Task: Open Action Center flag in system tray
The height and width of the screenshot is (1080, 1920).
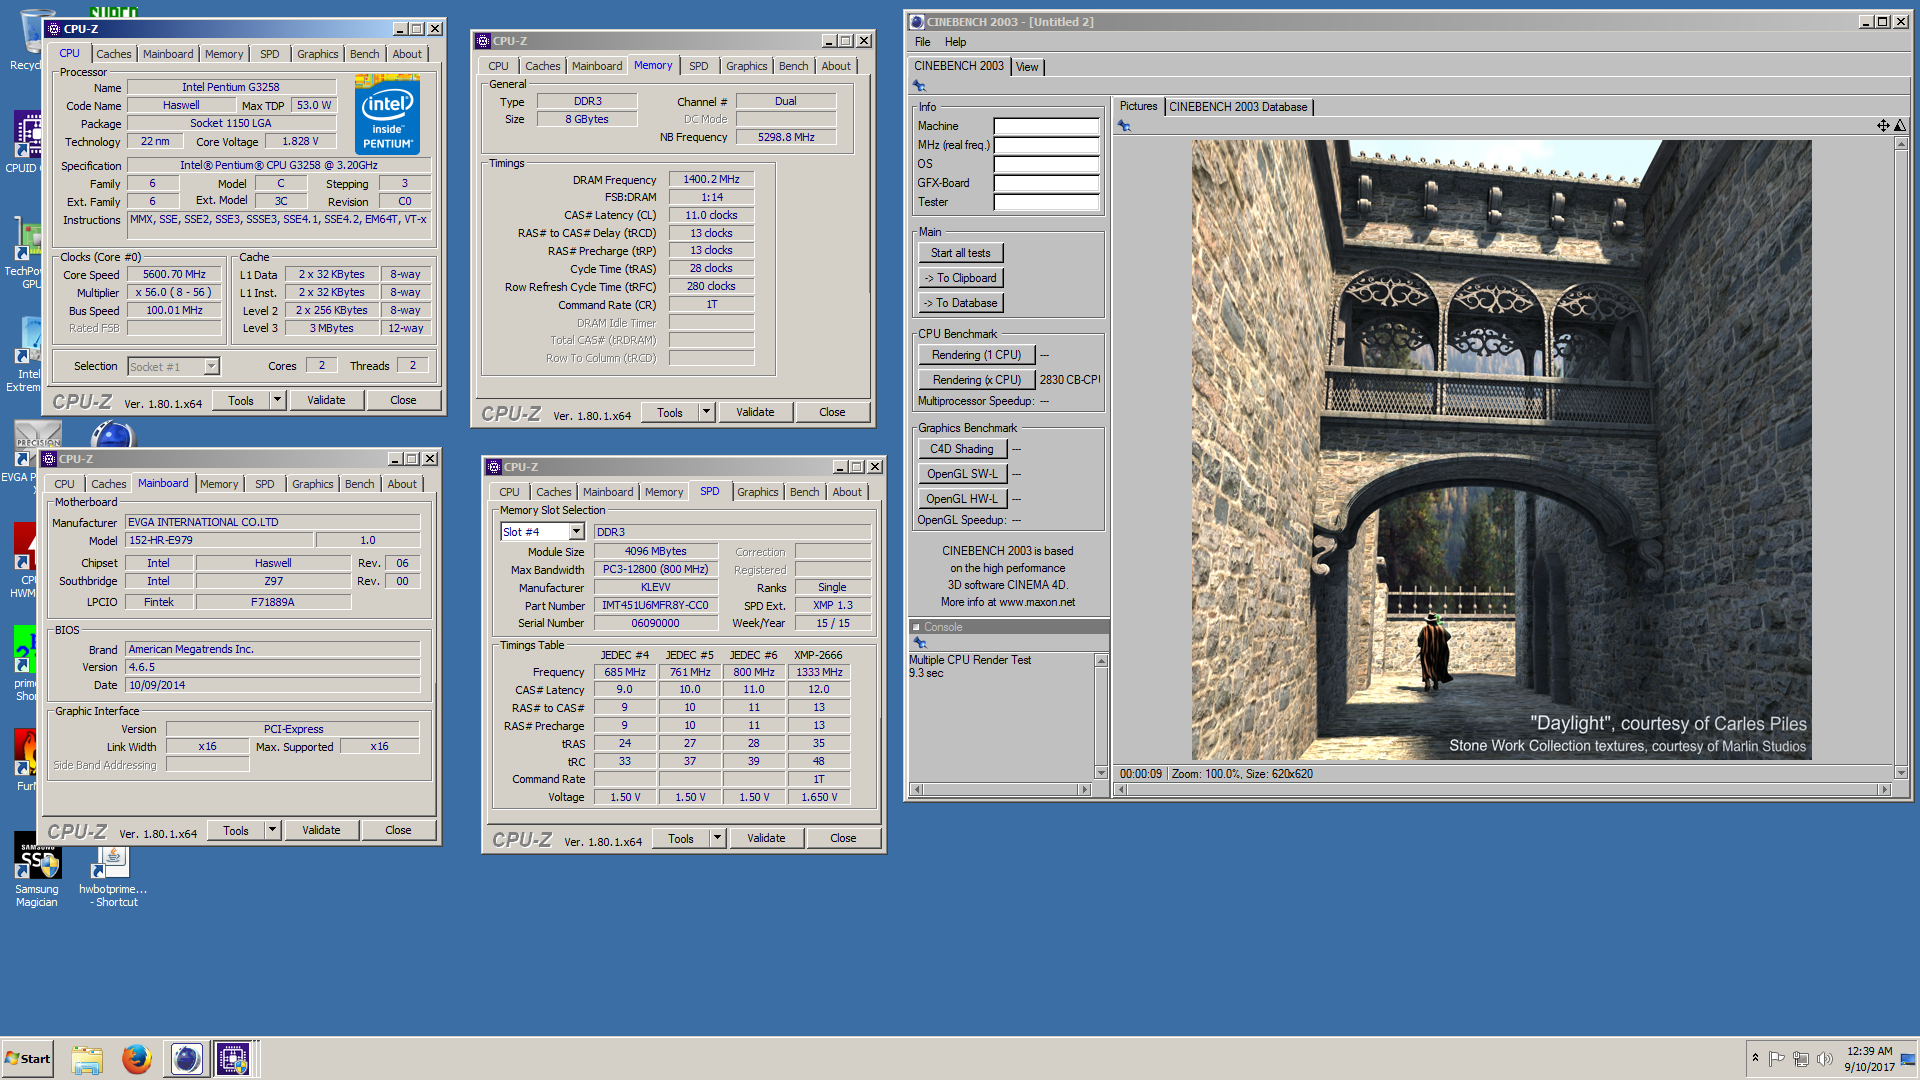Action: 1777,1059
